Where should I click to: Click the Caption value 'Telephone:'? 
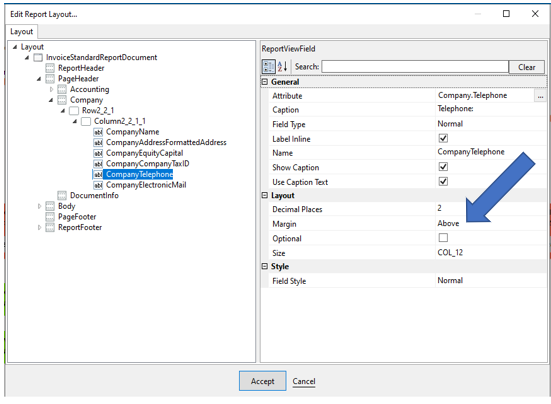[455, 109]
